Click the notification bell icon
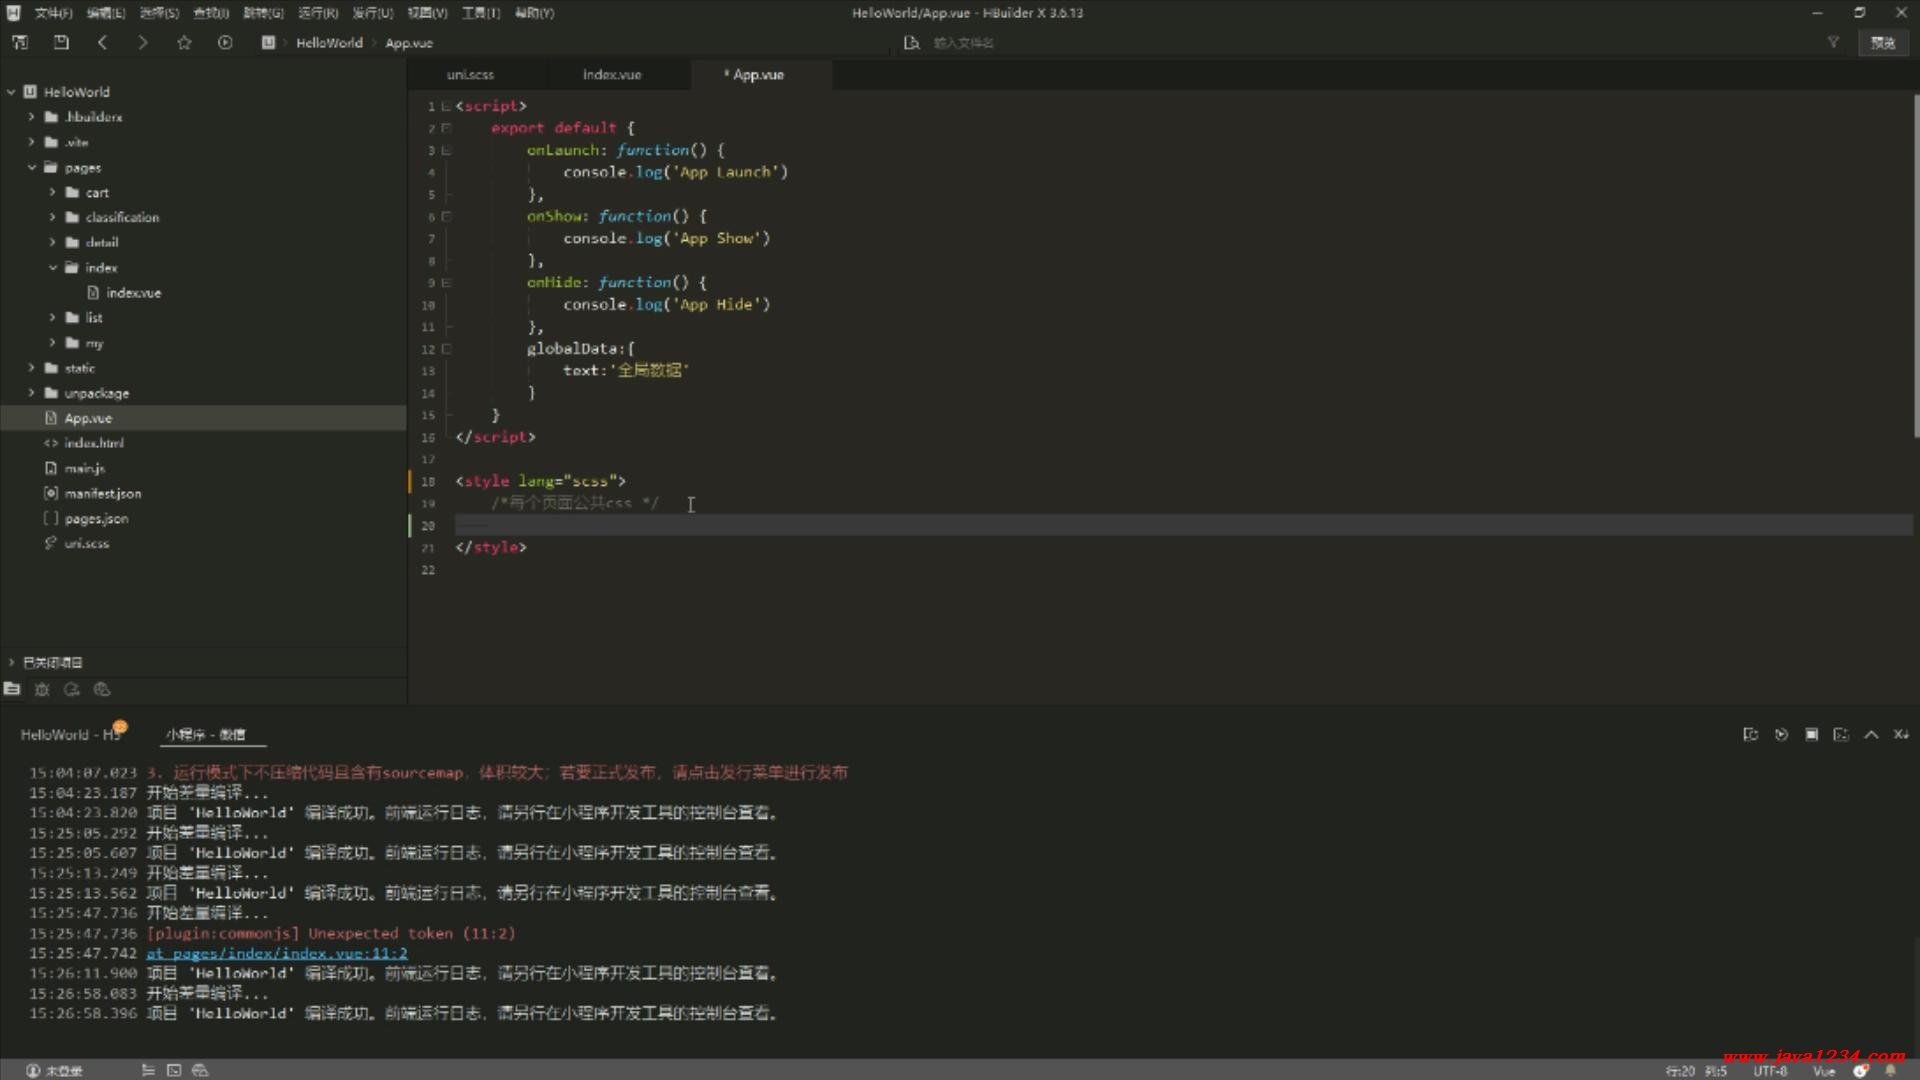This screenshot has width=1920, height=1080. [1890, 1071]
